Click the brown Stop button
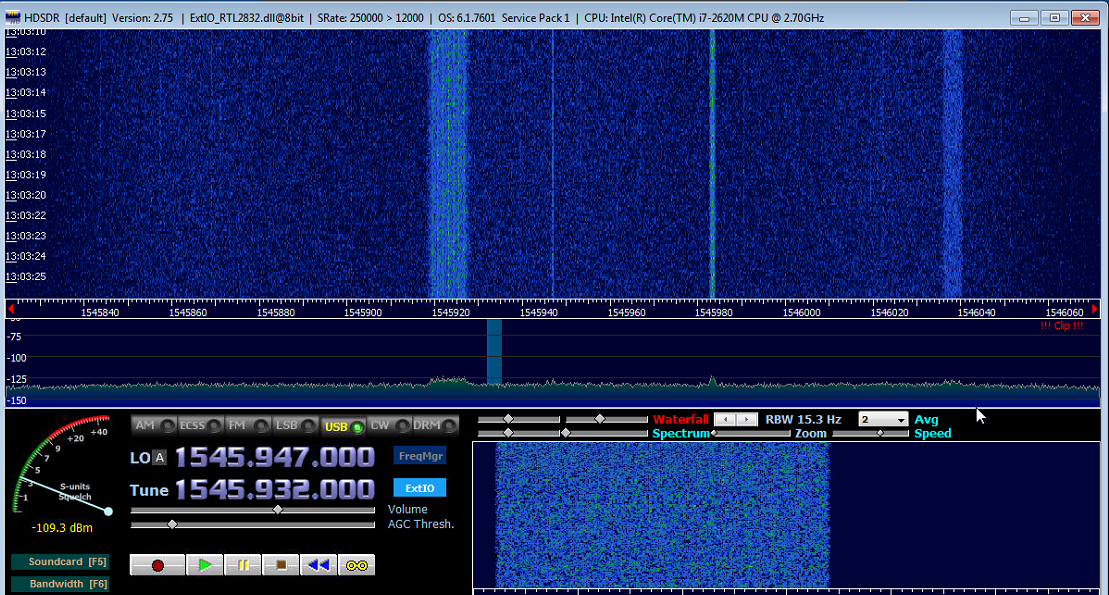This screenshot has width=1109, height=595. point(281,565)
